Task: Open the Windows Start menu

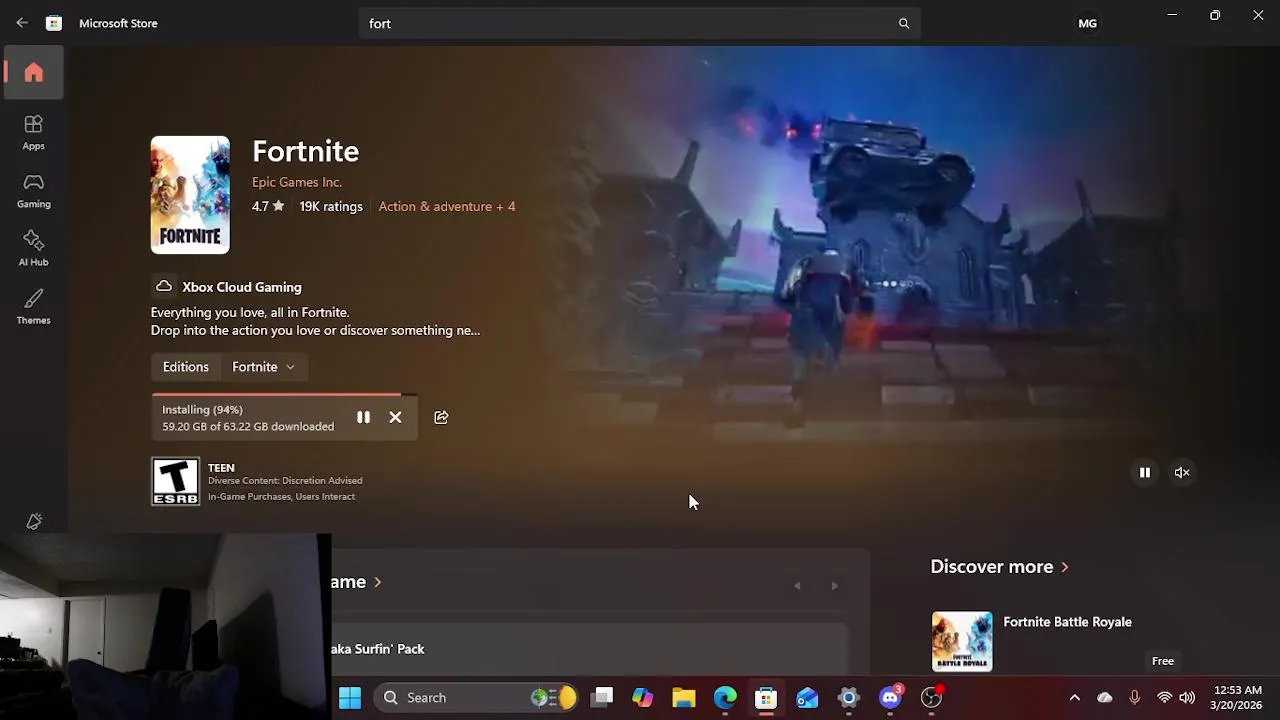Action: point(350,698)
